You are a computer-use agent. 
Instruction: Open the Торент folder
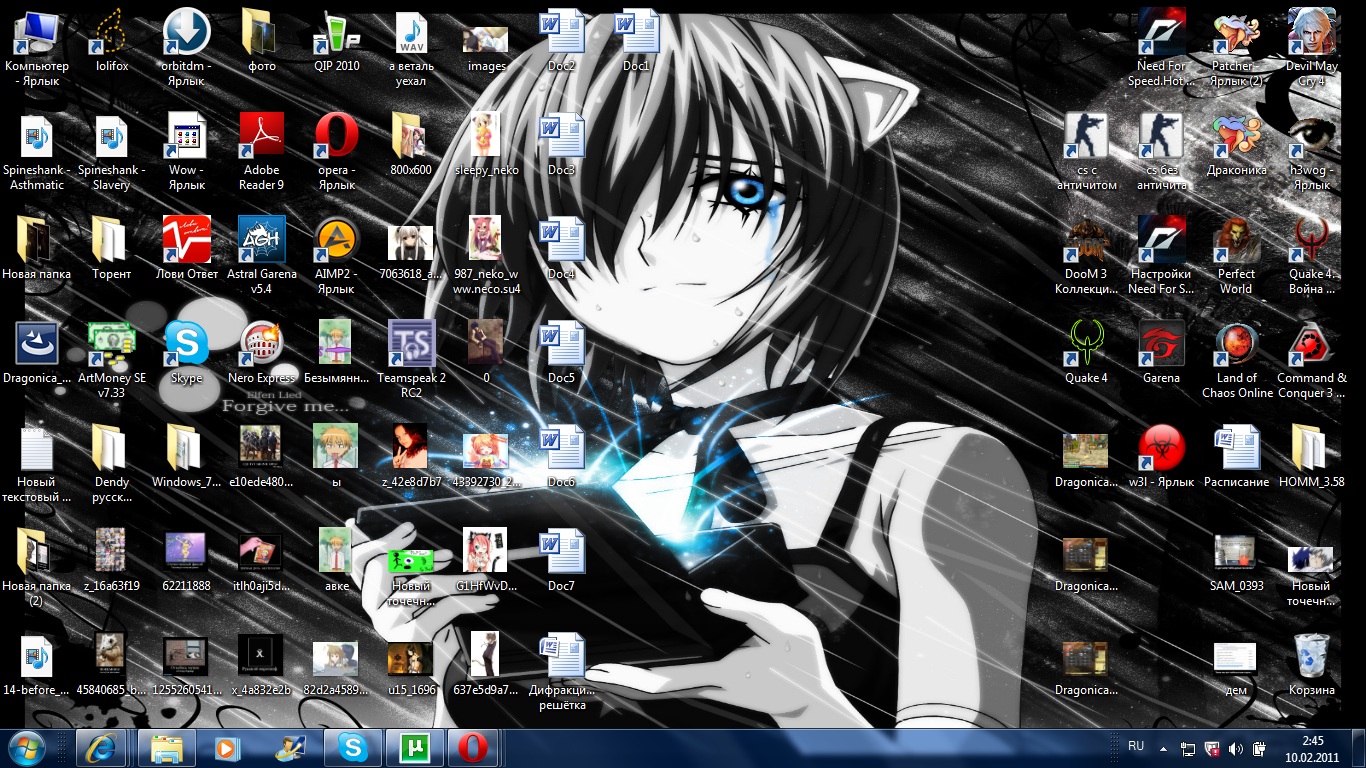point(112,240)
